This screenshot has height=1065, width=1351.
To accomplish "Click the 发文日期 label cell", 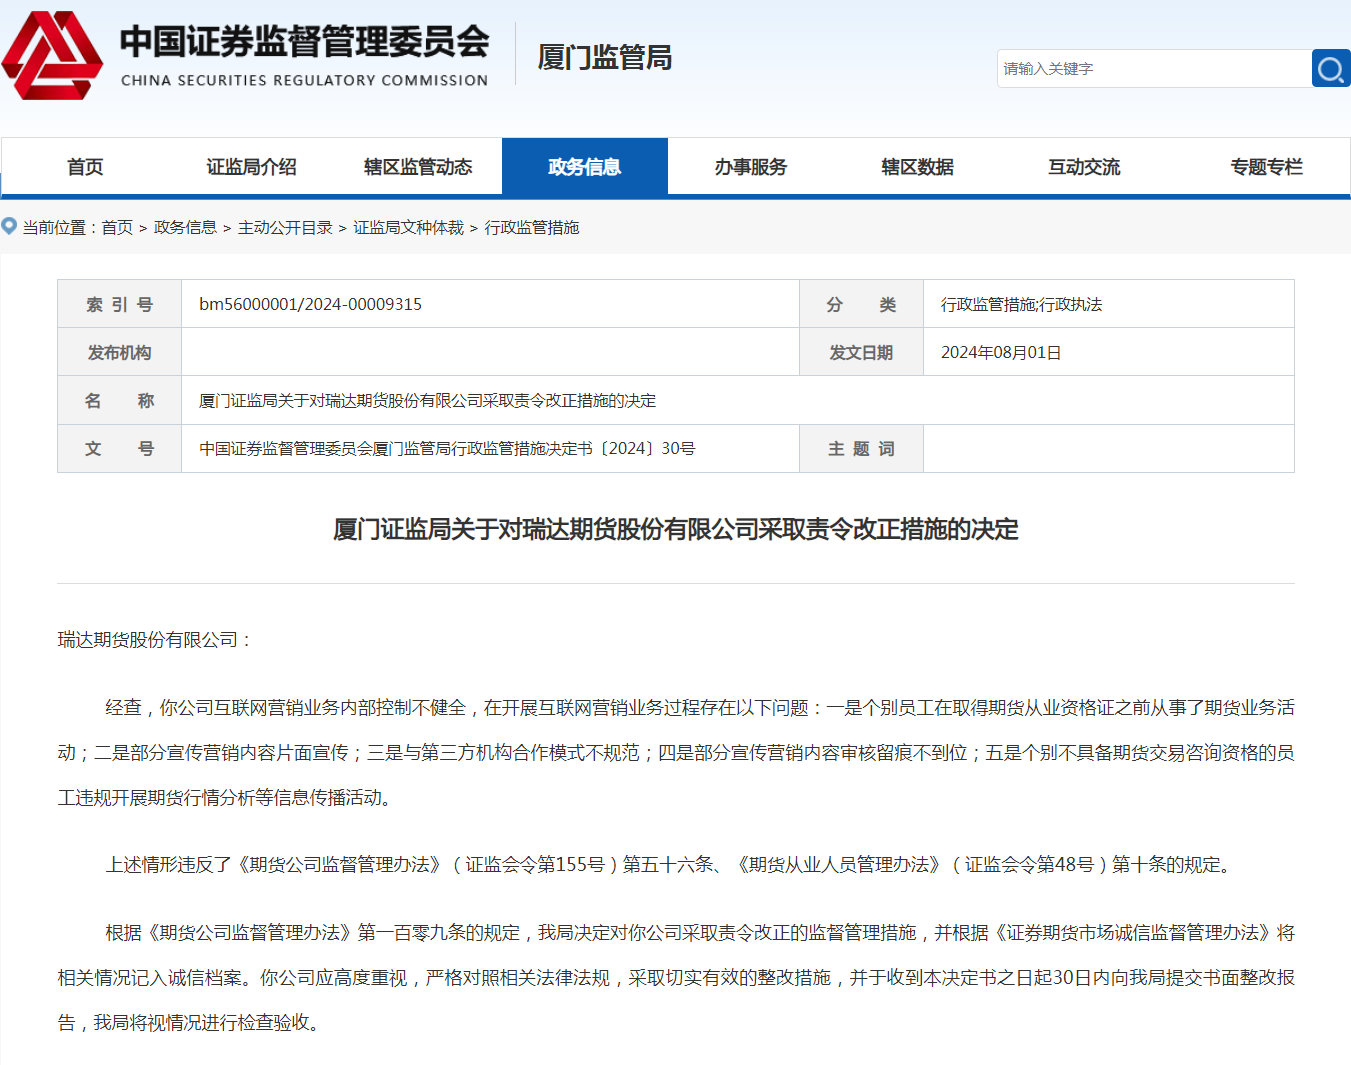I will click(x=861, y=353).
